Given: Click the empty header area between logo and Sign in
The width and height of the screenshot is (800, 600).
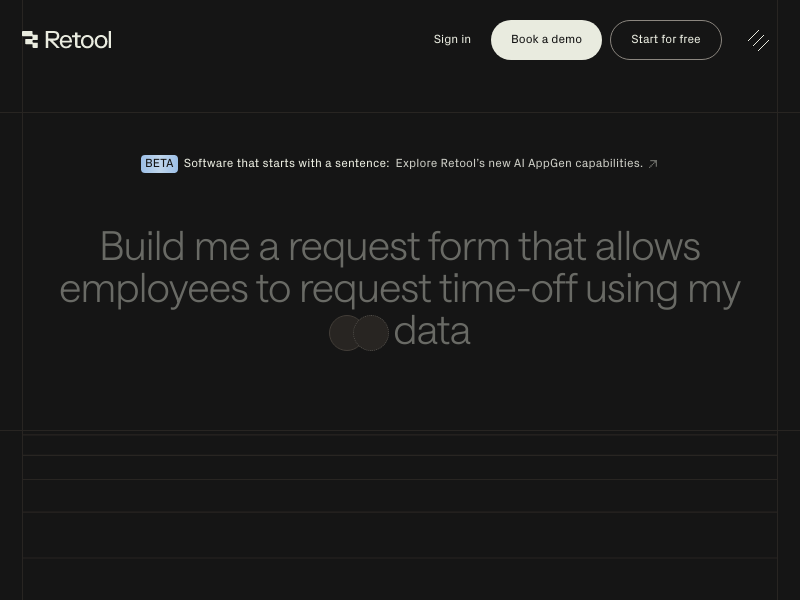Looking at the screenshot, I should click(x=270, y=40).
